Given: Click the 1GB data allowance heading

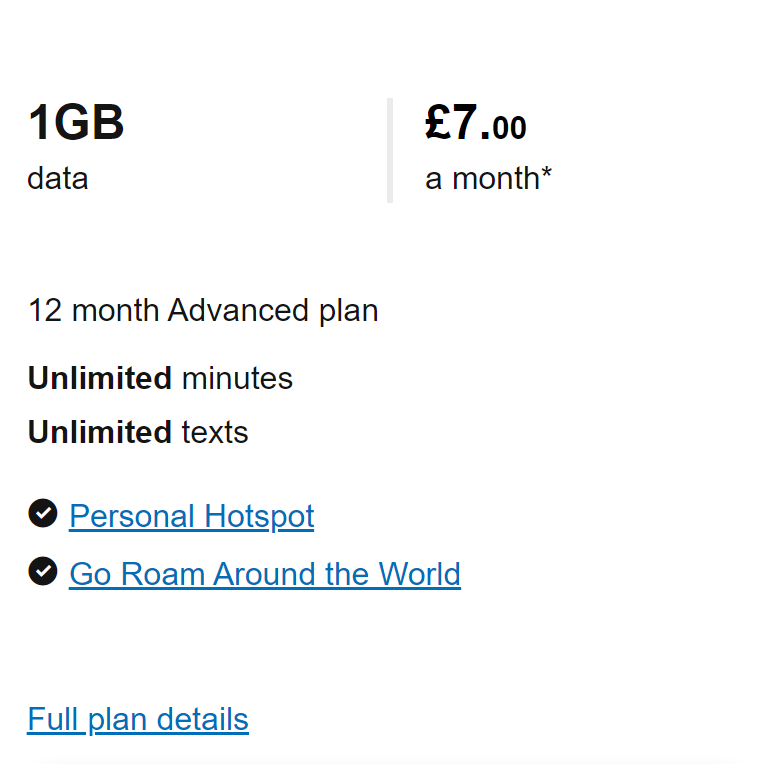Looking at the screenshot, I should click(x=76, y=122).
